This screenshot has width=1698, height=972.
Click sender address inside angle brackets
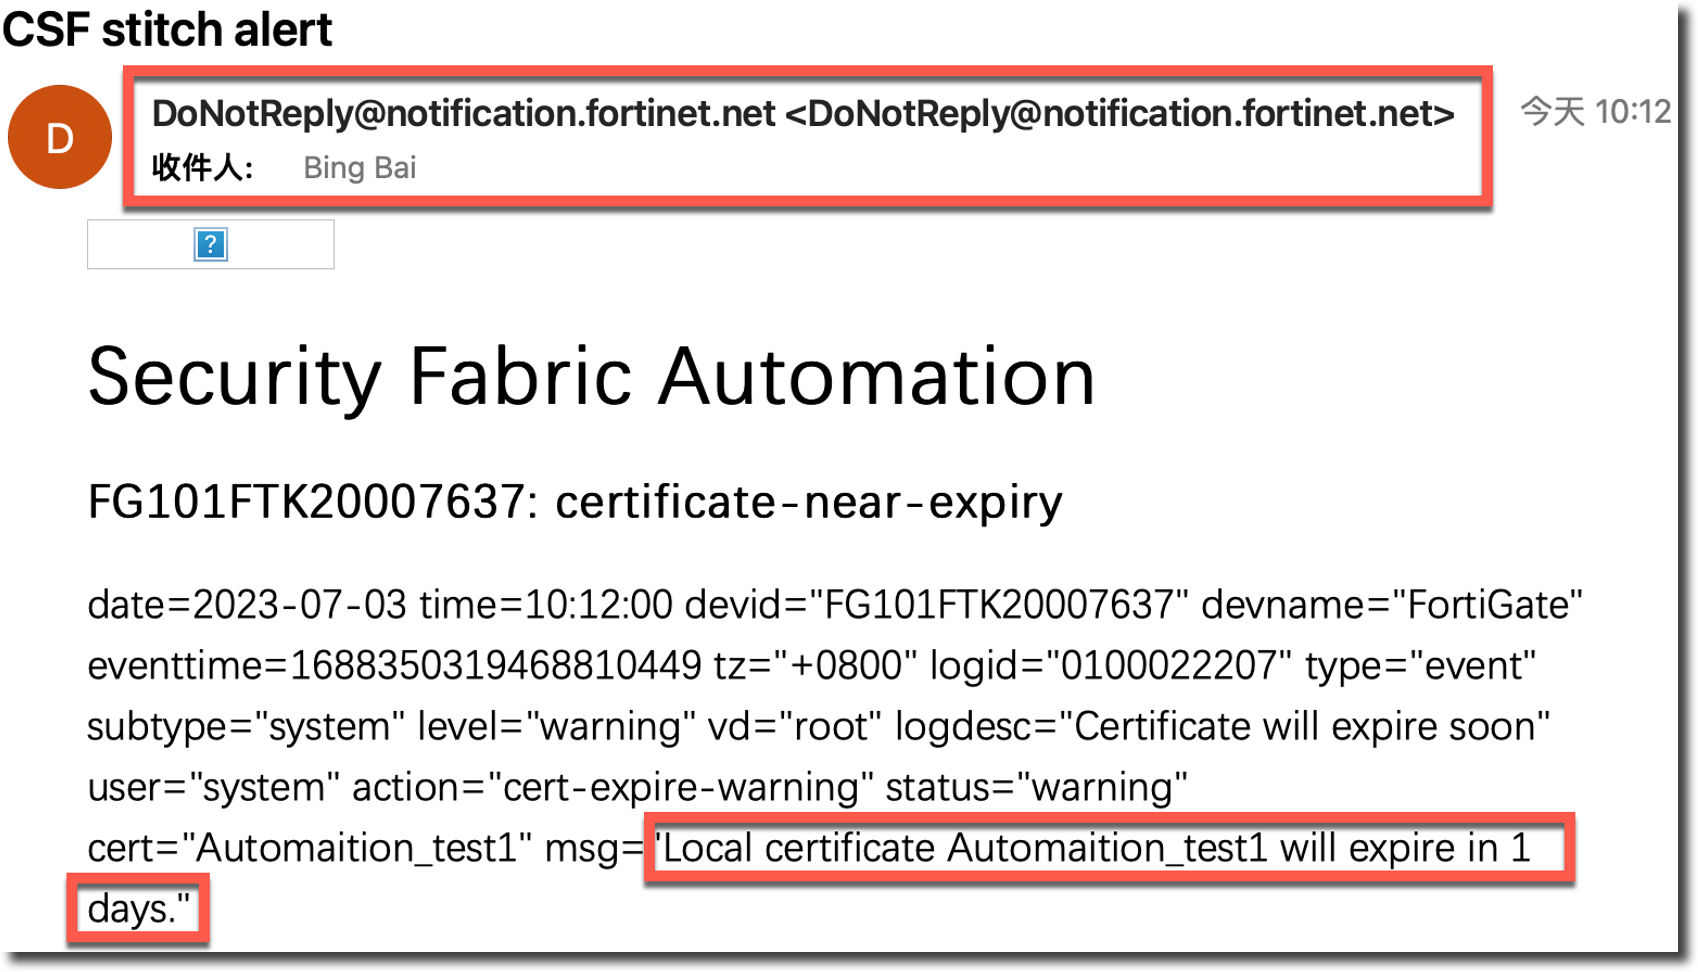[1120, 114]
